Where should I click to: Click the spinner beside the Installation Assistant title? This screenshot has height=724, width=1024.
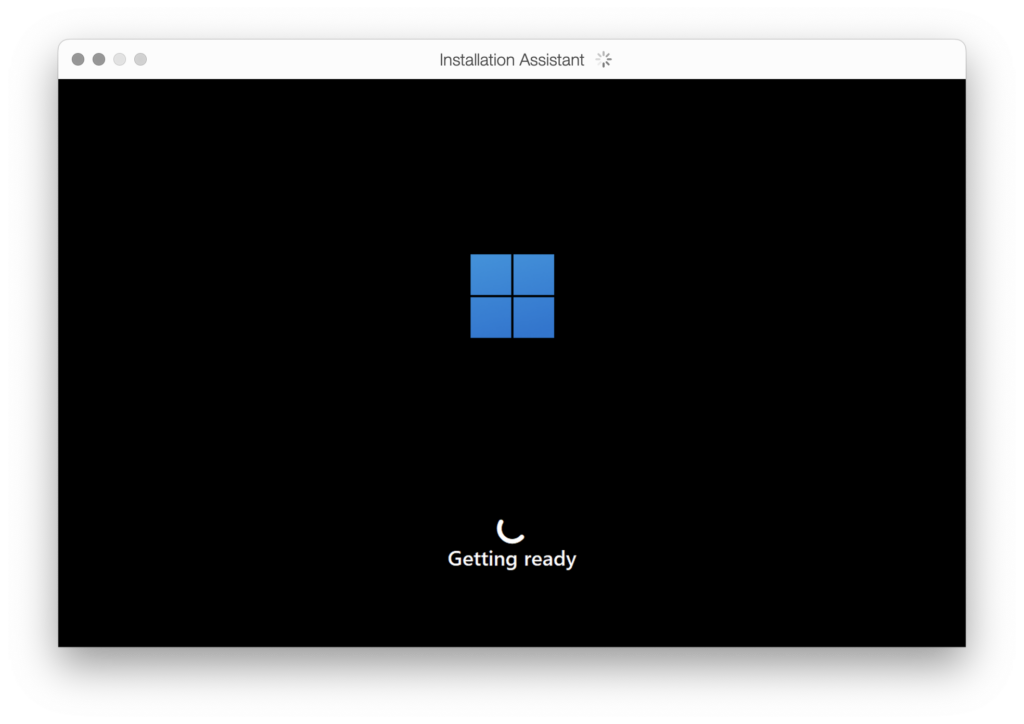pos(603,59)
